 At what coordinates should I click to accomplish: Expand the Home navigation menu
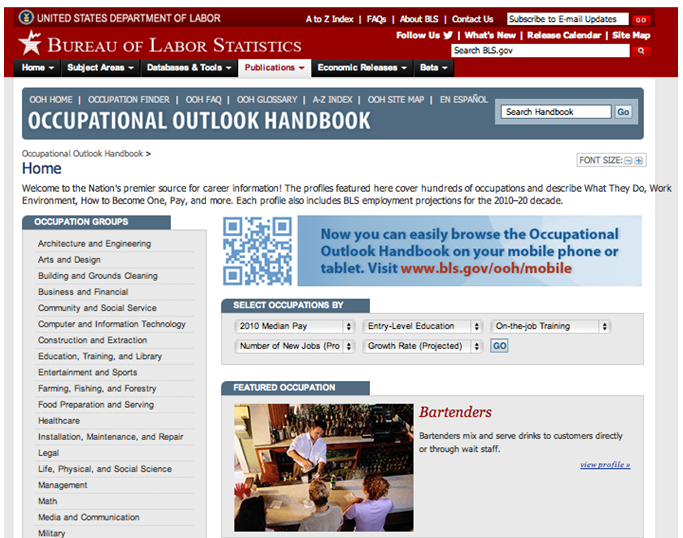(x=37, y=68)
